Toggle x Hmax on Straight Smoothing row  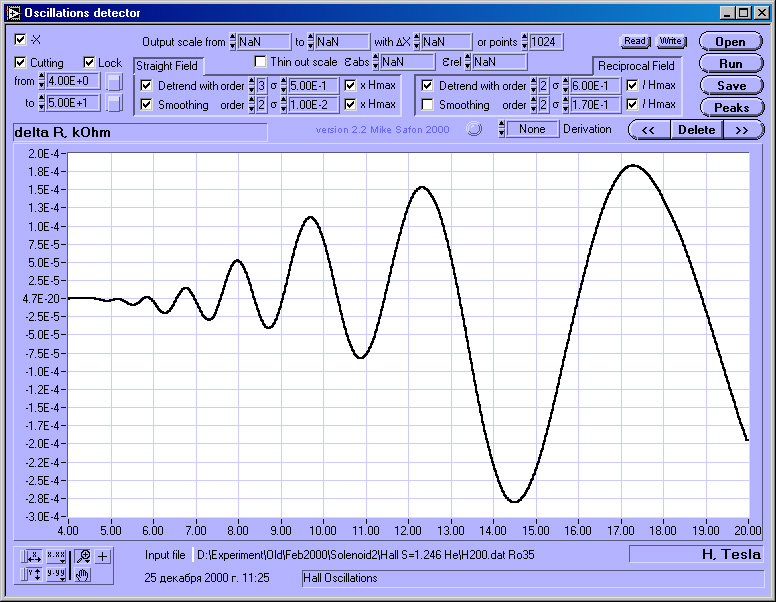tap(350, 104)
